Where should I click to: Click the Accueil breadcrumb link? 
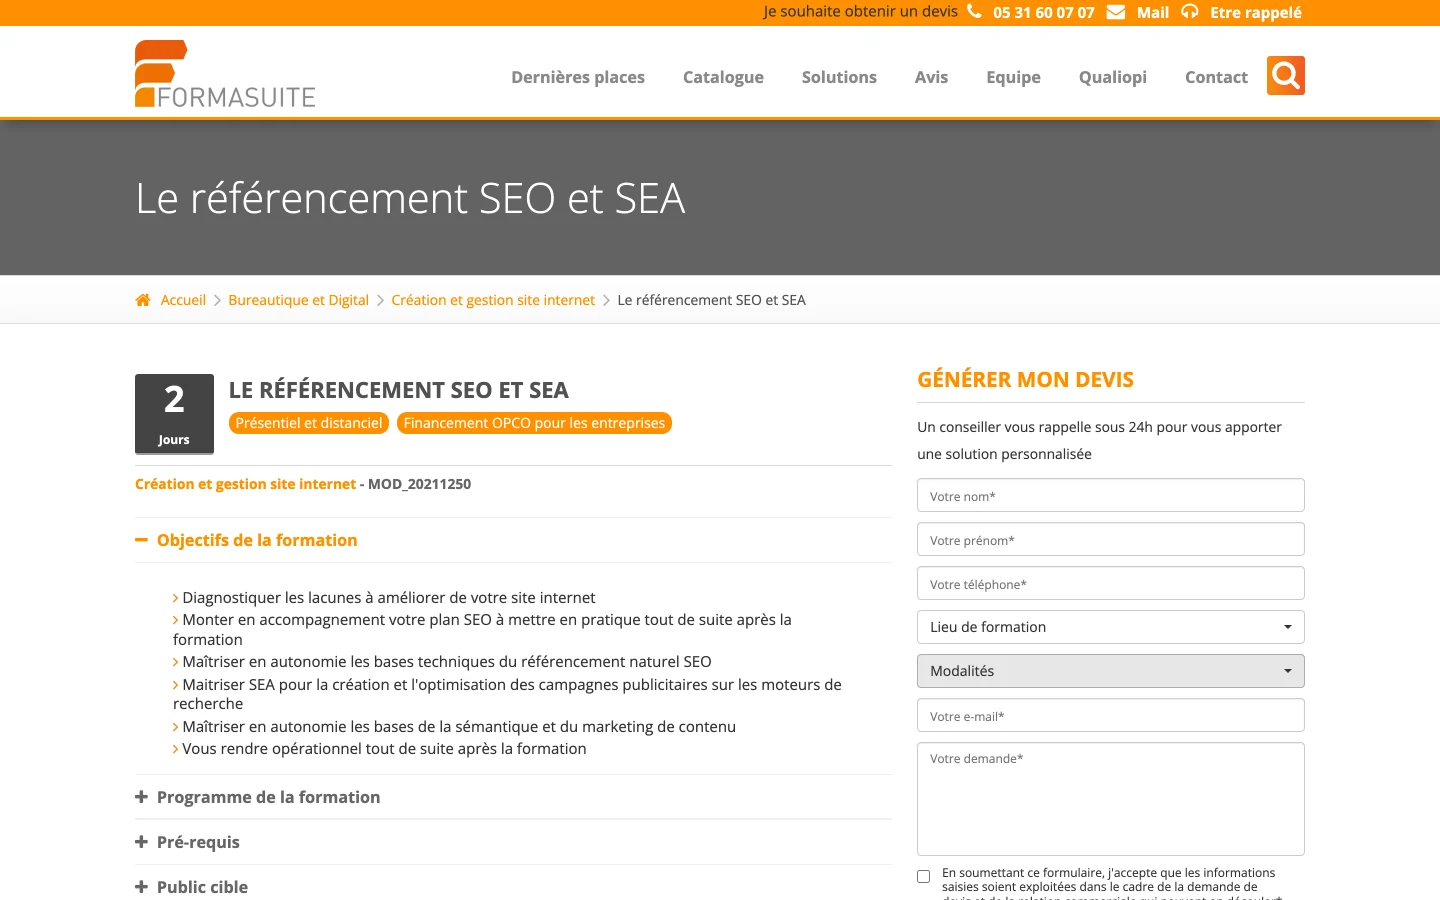[183, 300]
